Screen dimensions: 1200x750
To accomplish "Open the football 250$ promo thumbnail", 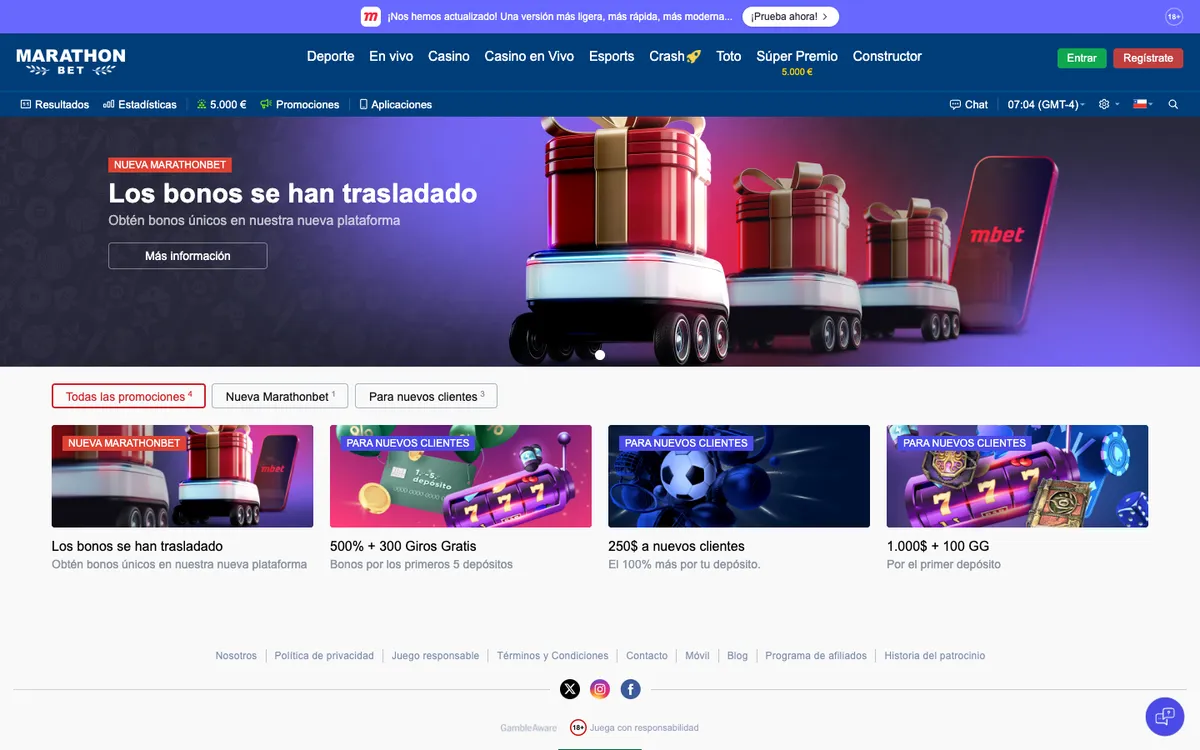I will point(739,476).
